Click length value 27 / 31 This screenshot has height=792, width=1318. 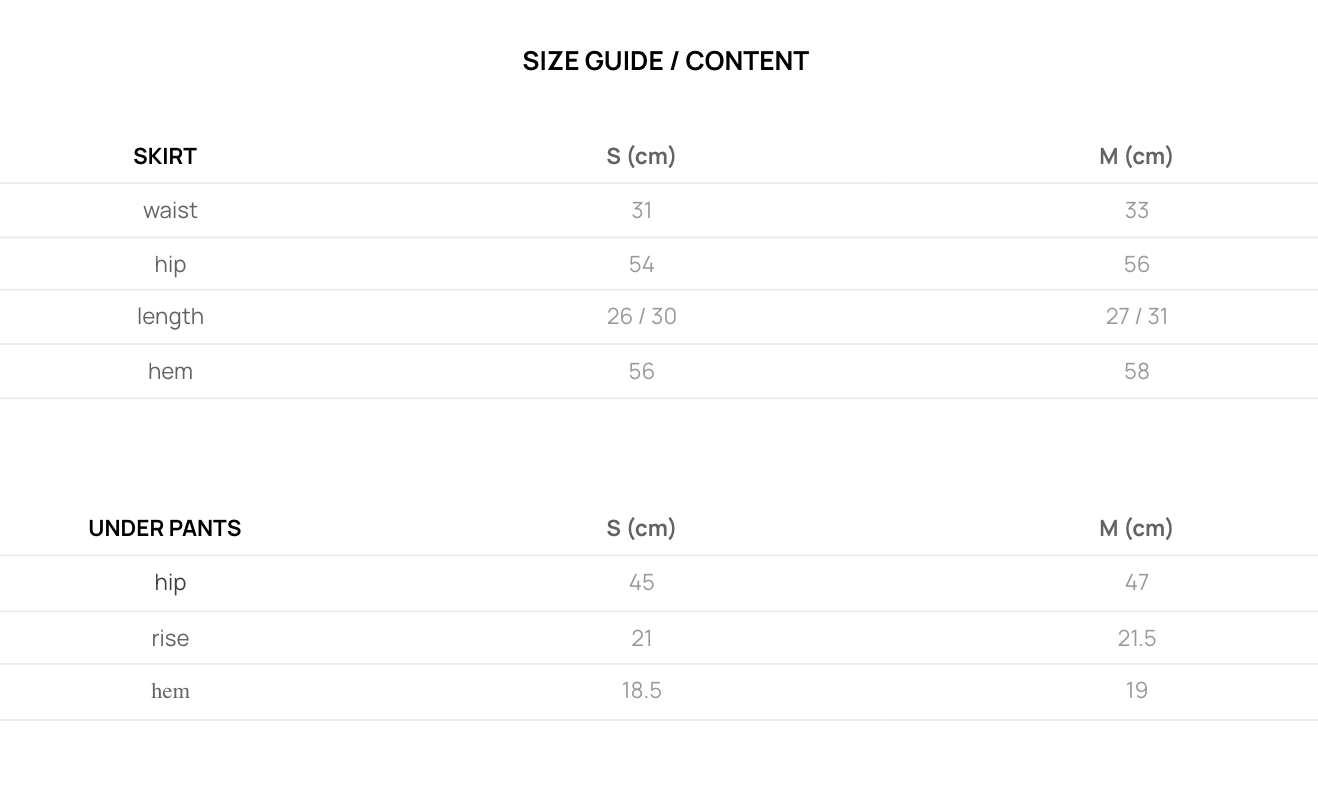click(x=1136, y=316)
